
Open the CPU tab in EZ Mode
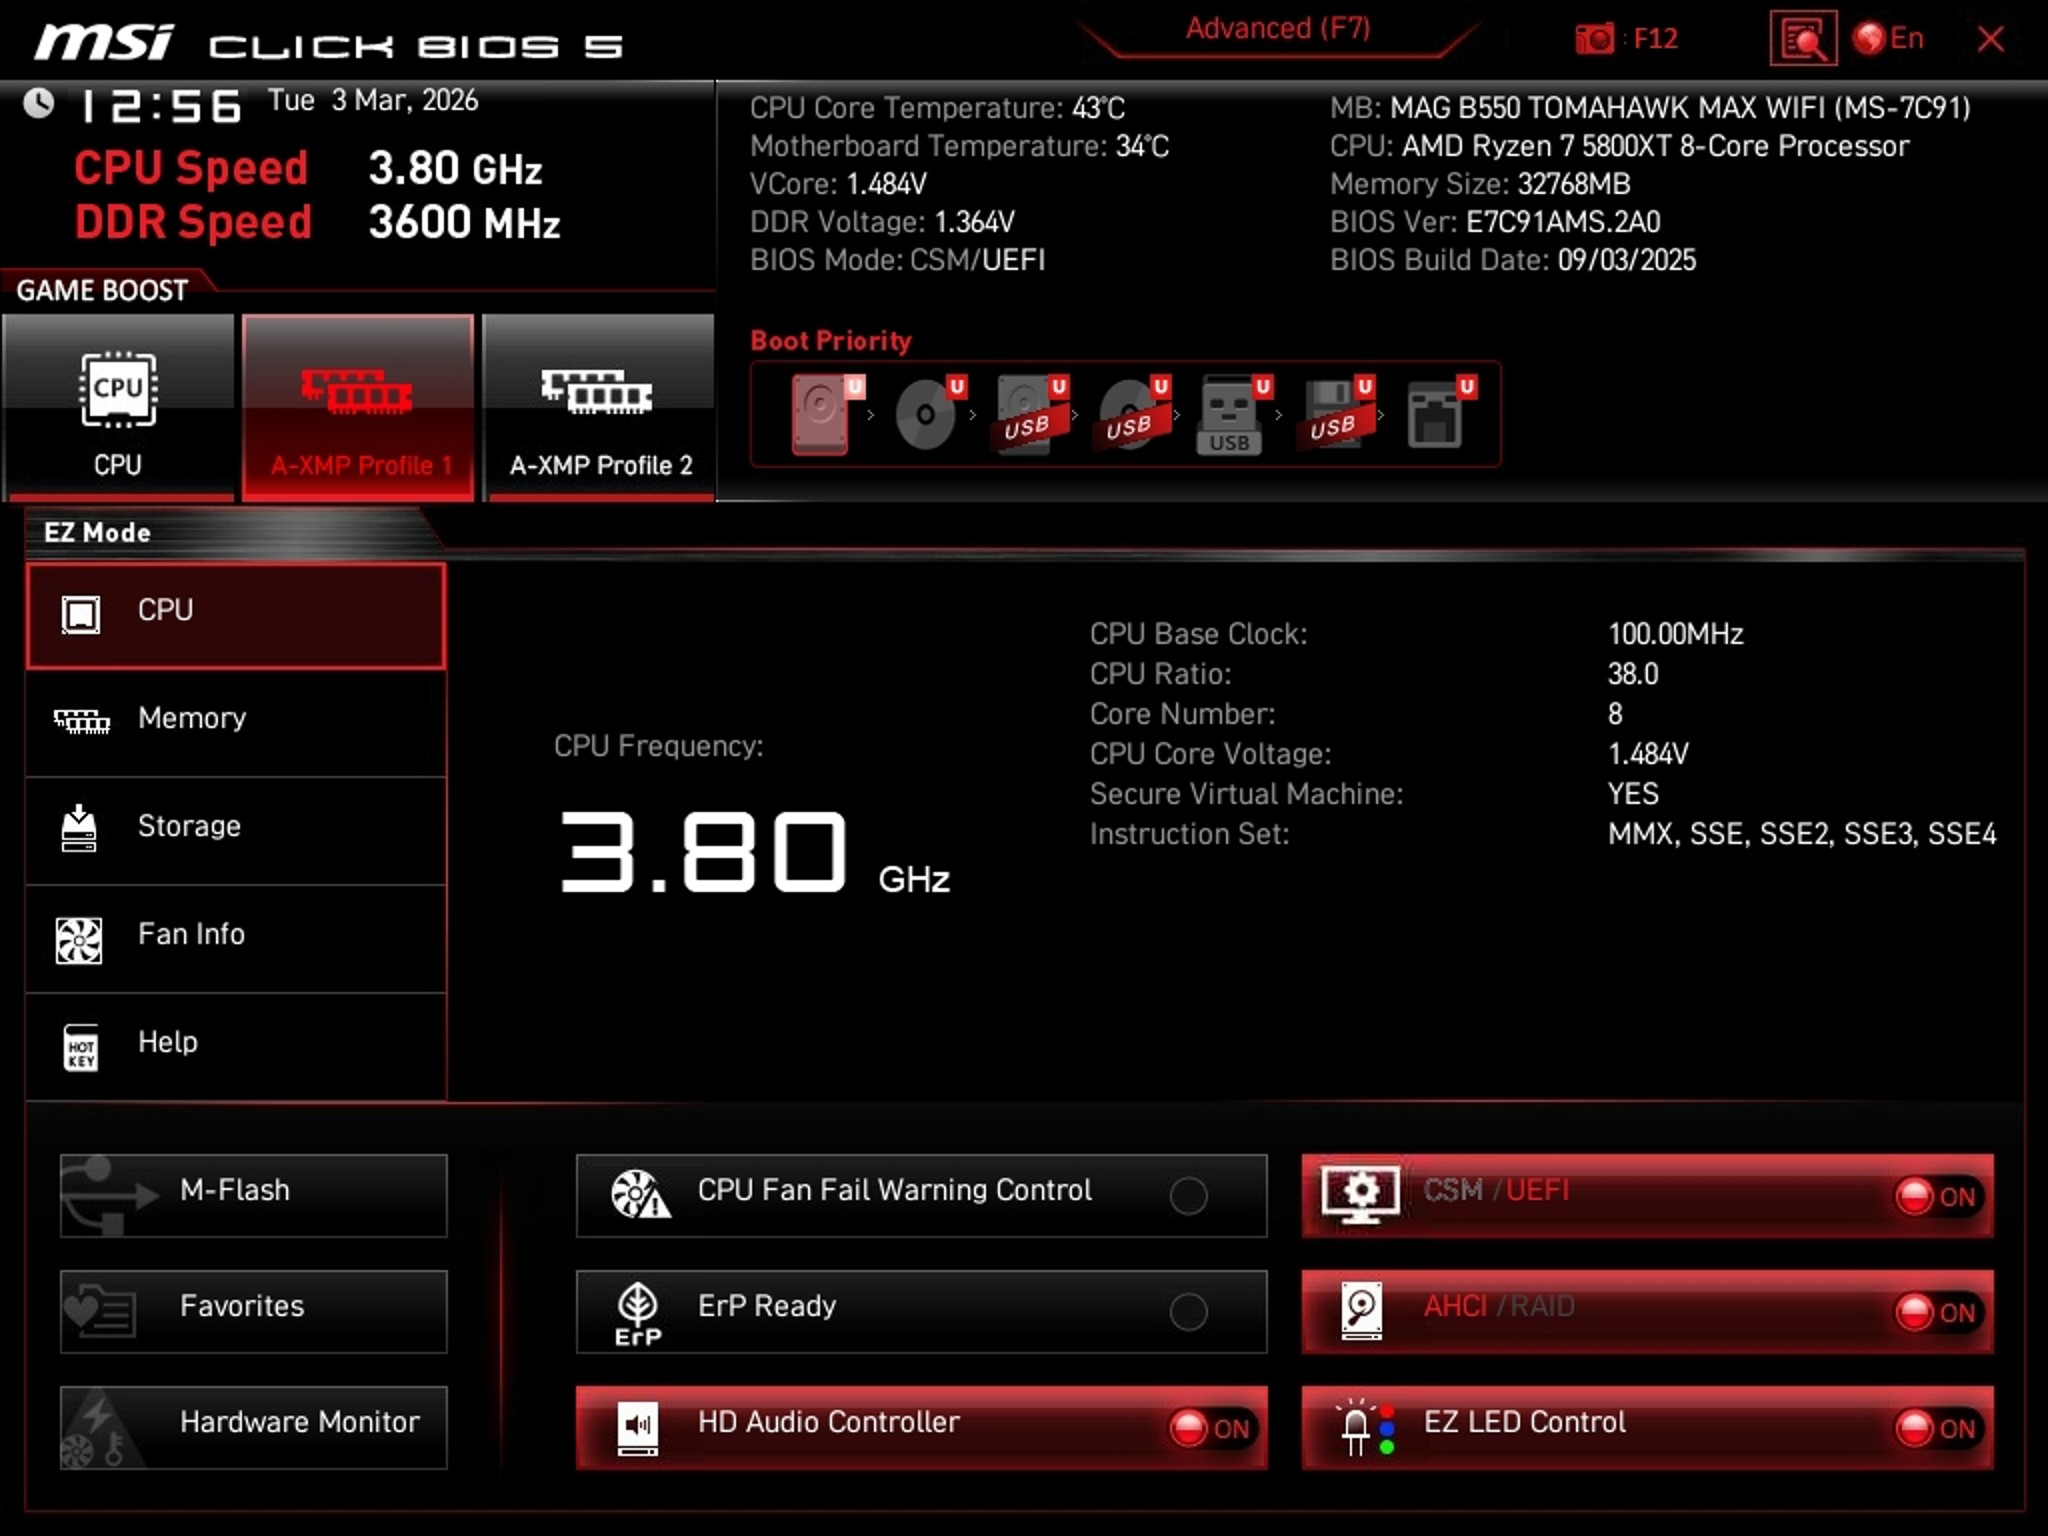(236, 615)
